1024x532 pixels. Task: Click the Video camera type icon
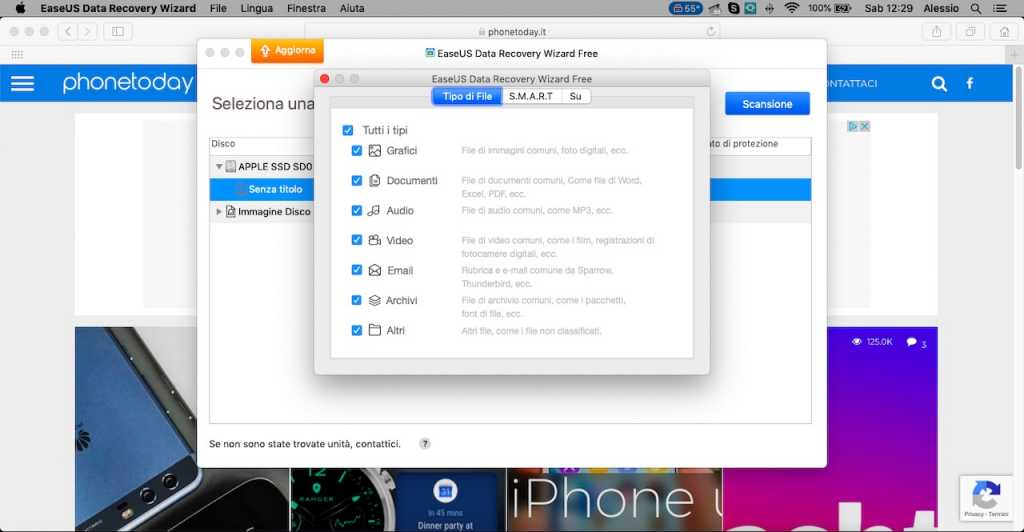[x=375, y=241]
